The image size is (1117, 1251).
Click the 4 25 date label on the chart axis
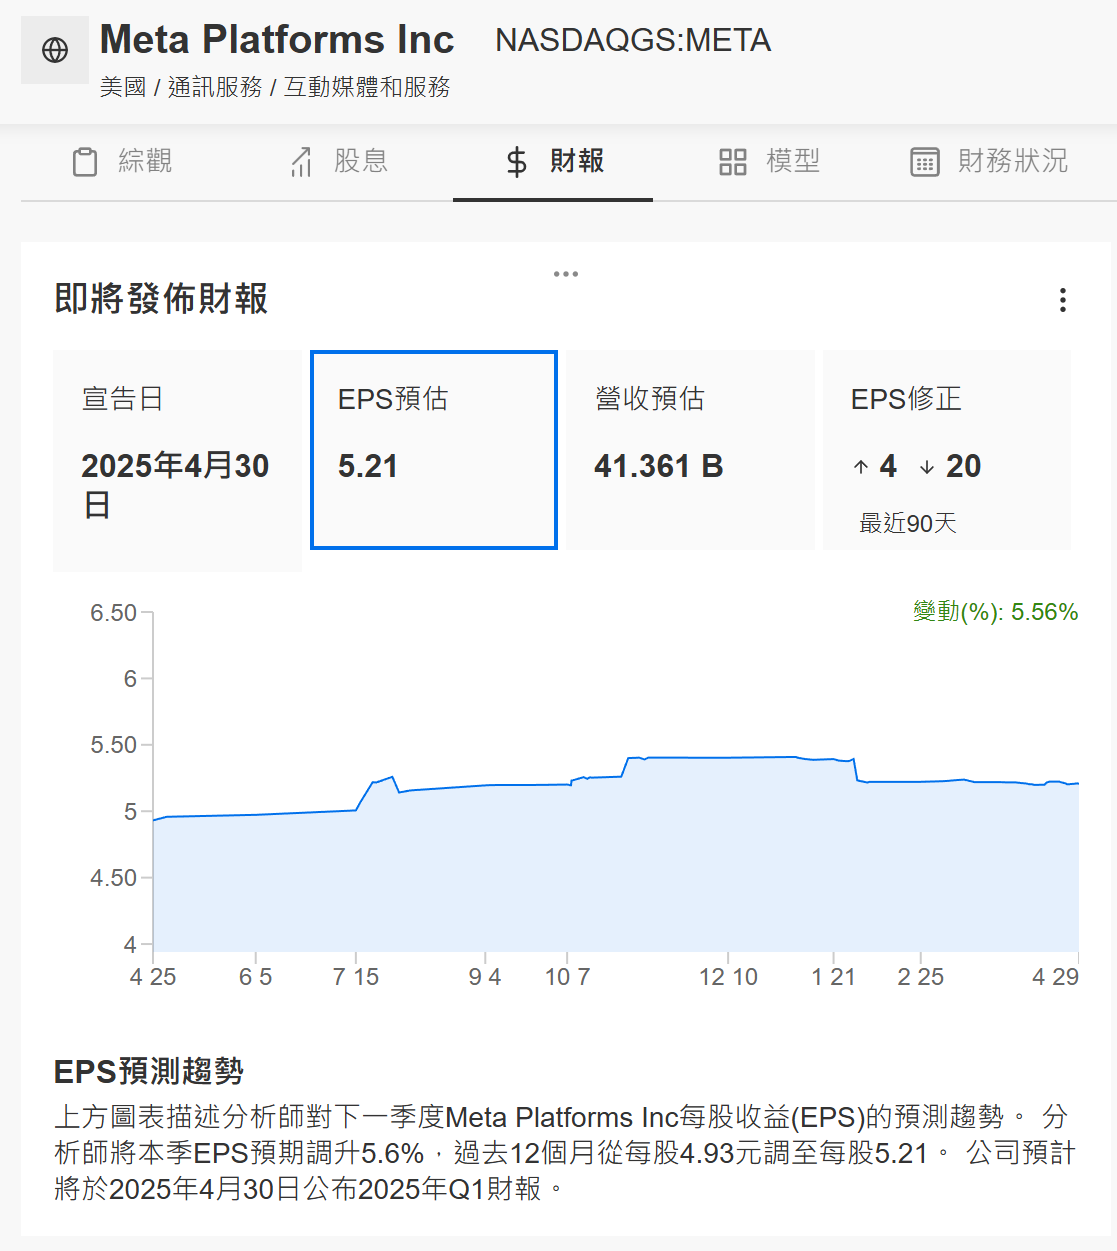(153, 977)
